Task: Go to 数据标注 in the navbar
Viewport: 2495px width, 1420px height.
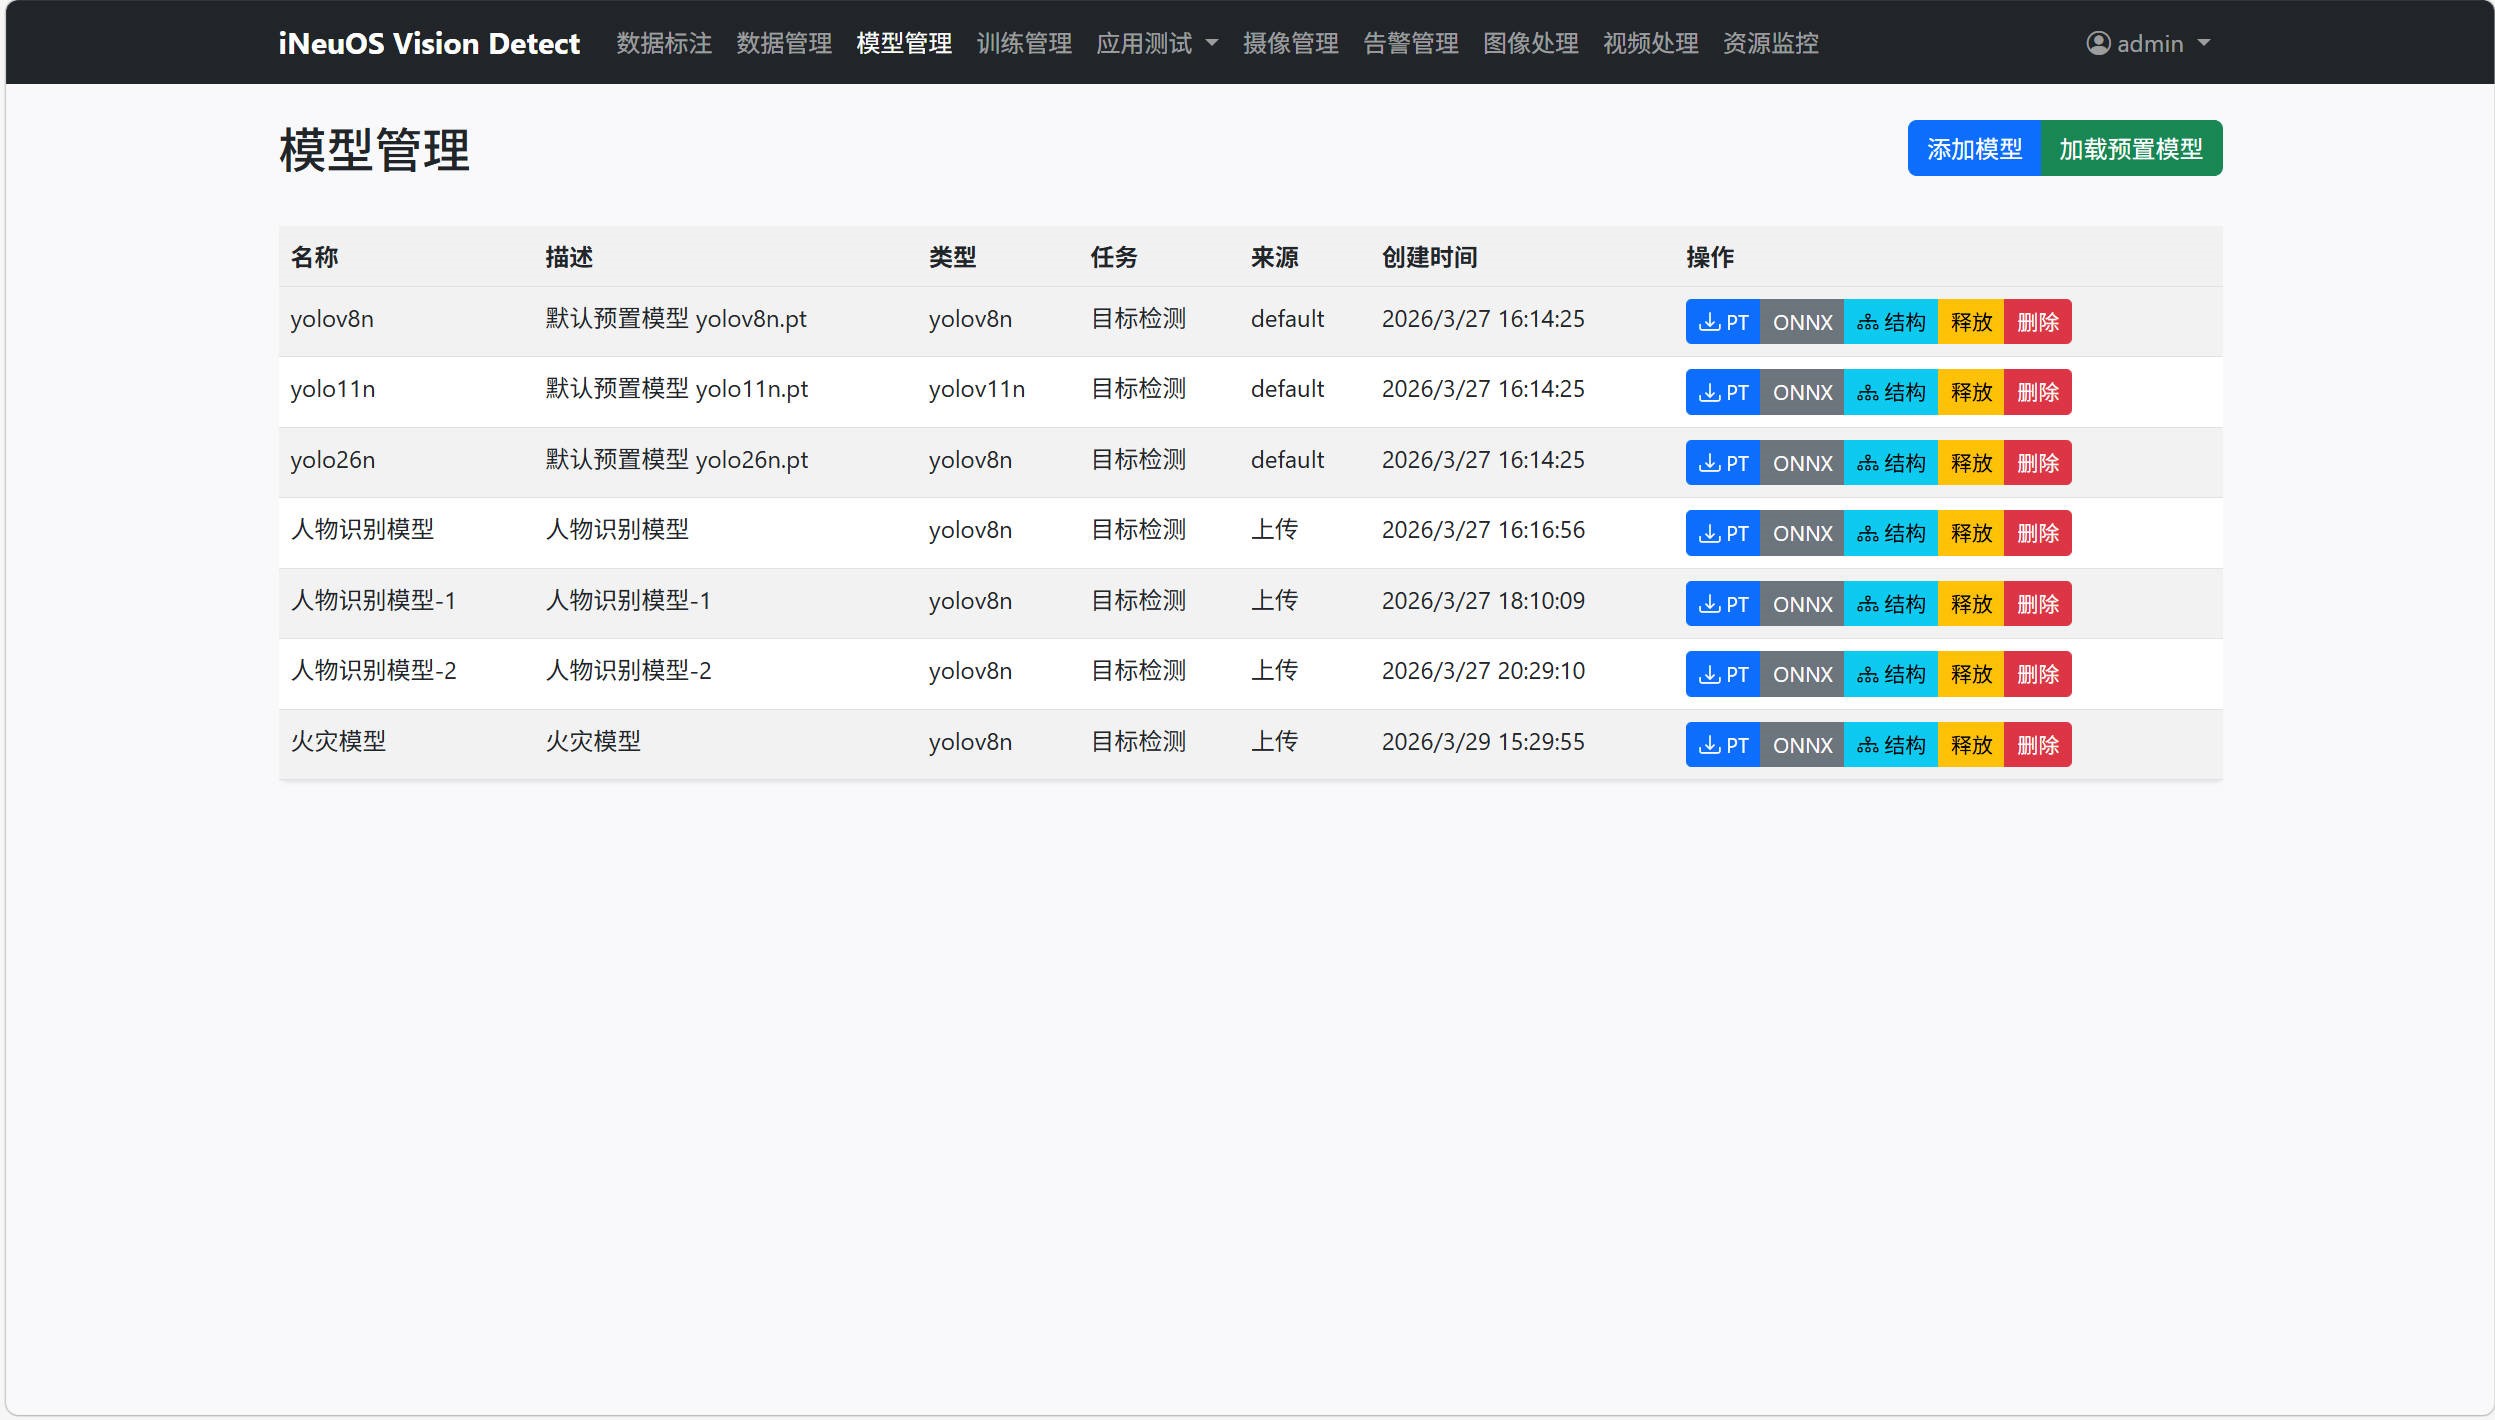Action: [x=664, y=43]
